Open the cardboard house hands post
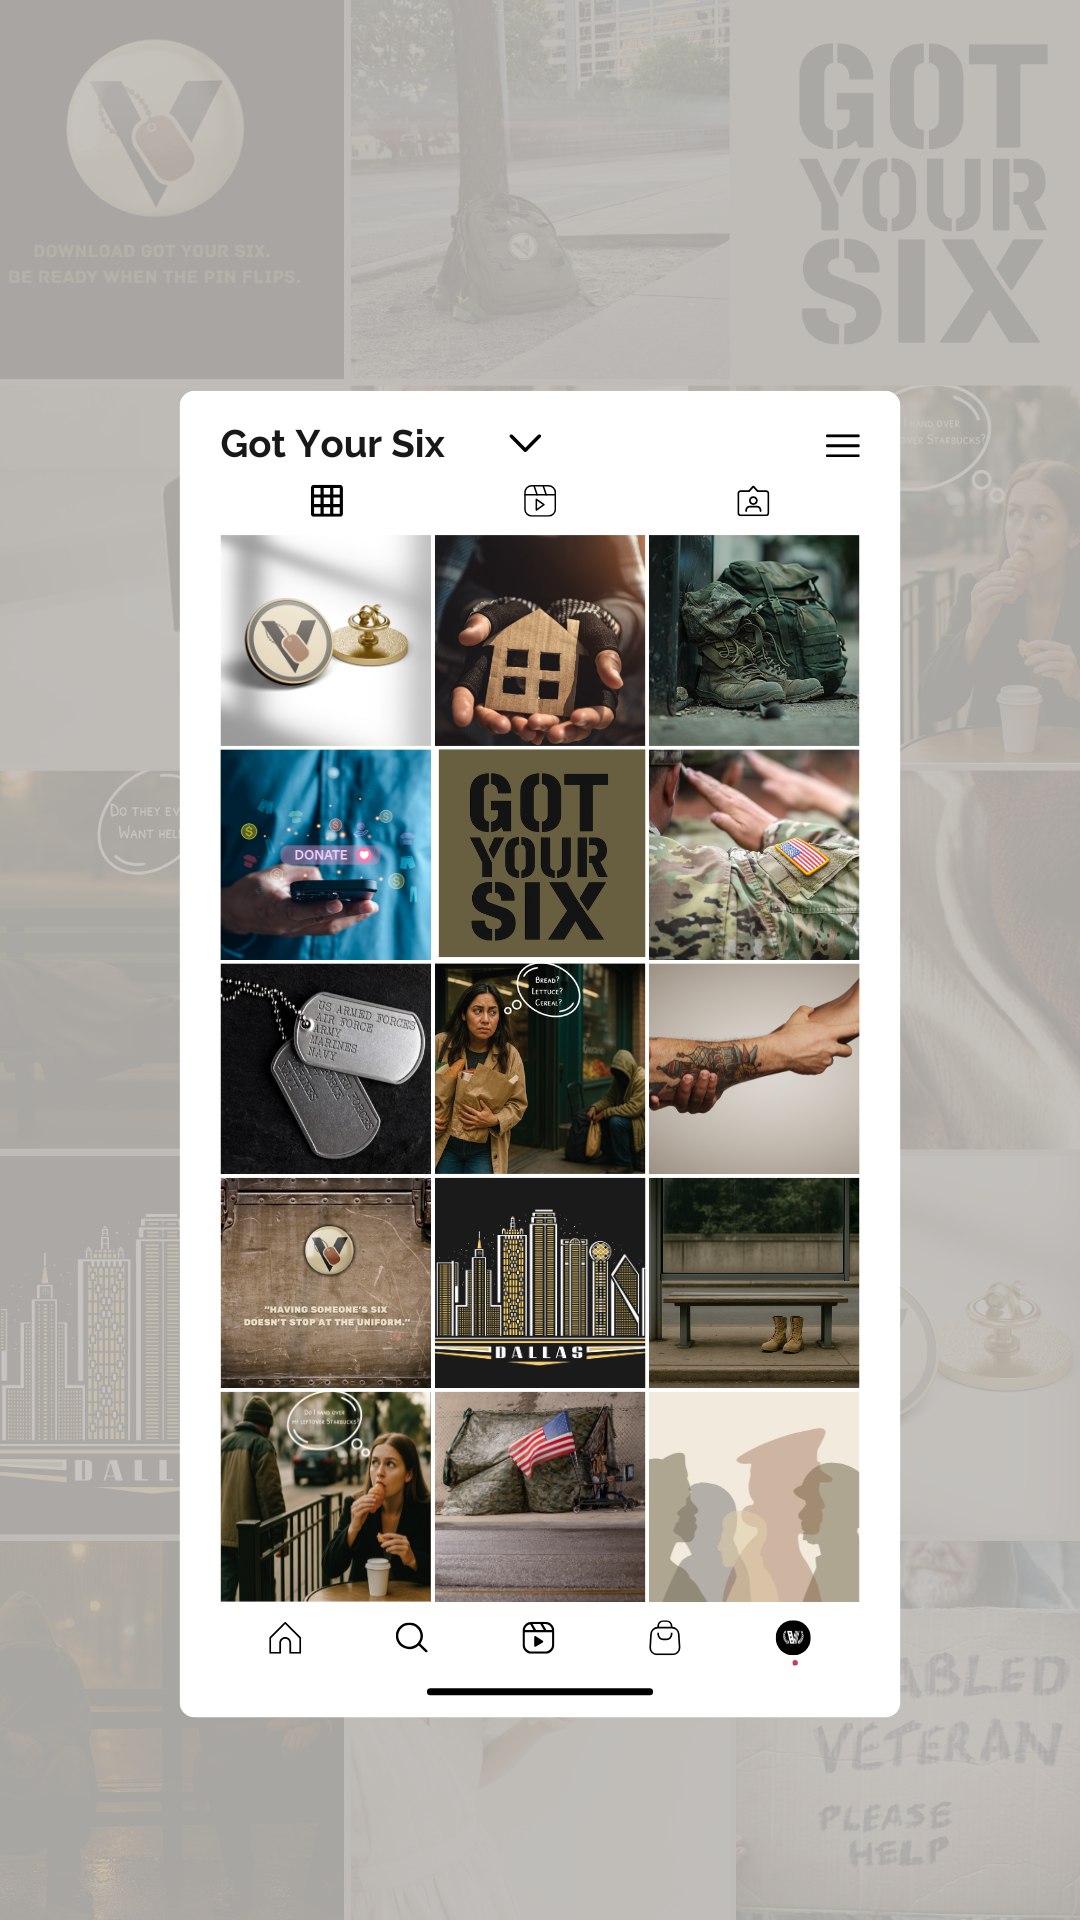 (x=540, y=640)
